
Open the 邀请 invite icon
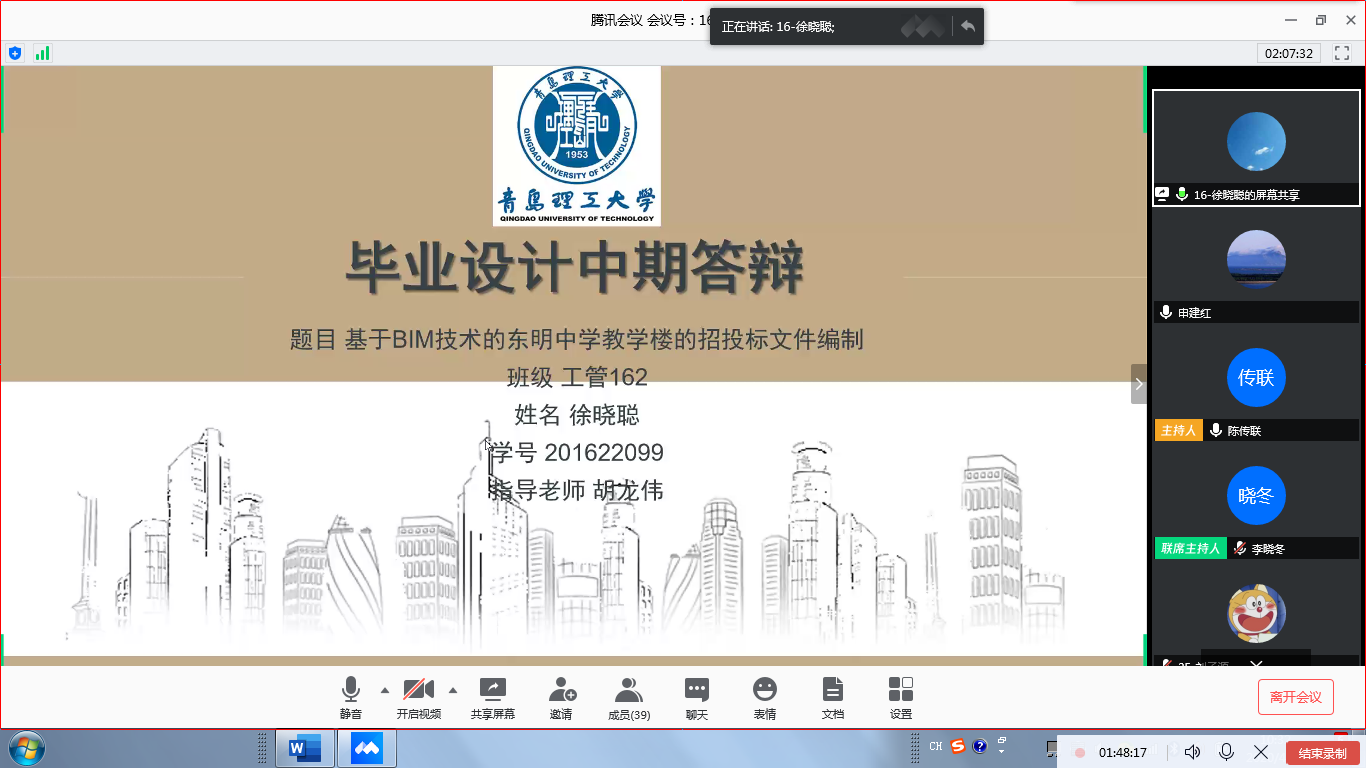pyautogui.click(x=561, y=697)
